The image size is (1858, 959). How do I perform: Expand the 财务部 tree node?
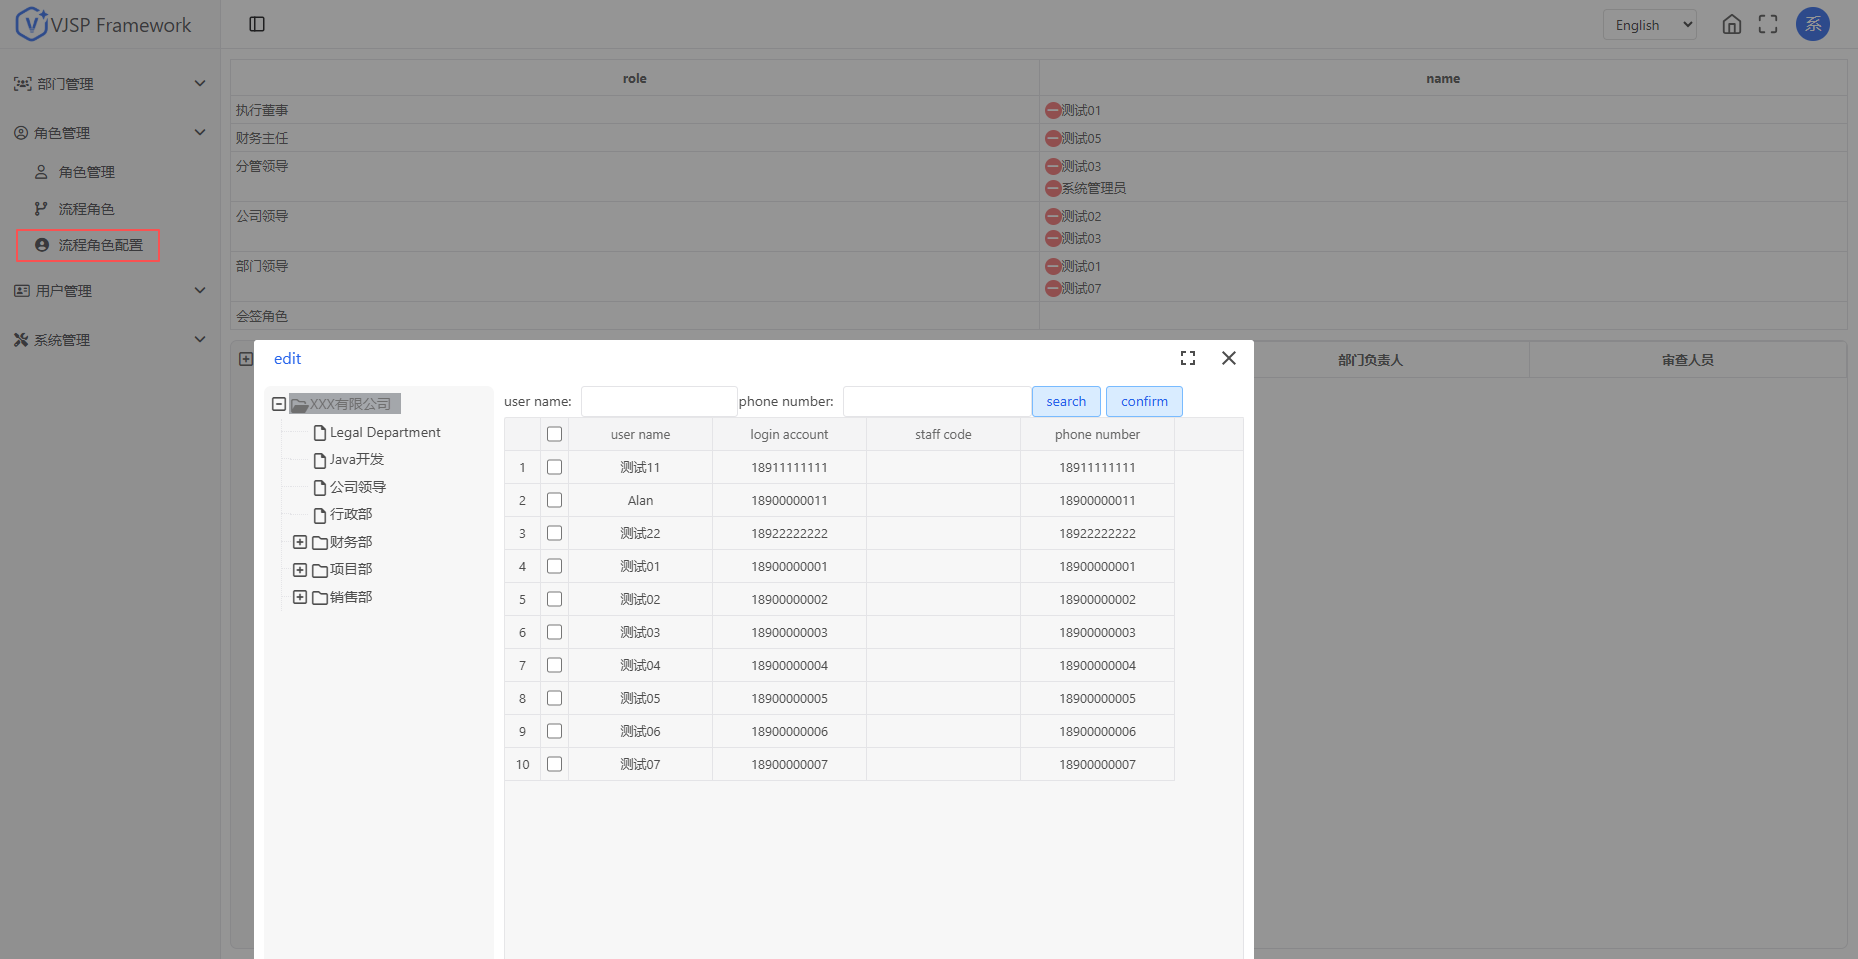(x=300, y=542)
